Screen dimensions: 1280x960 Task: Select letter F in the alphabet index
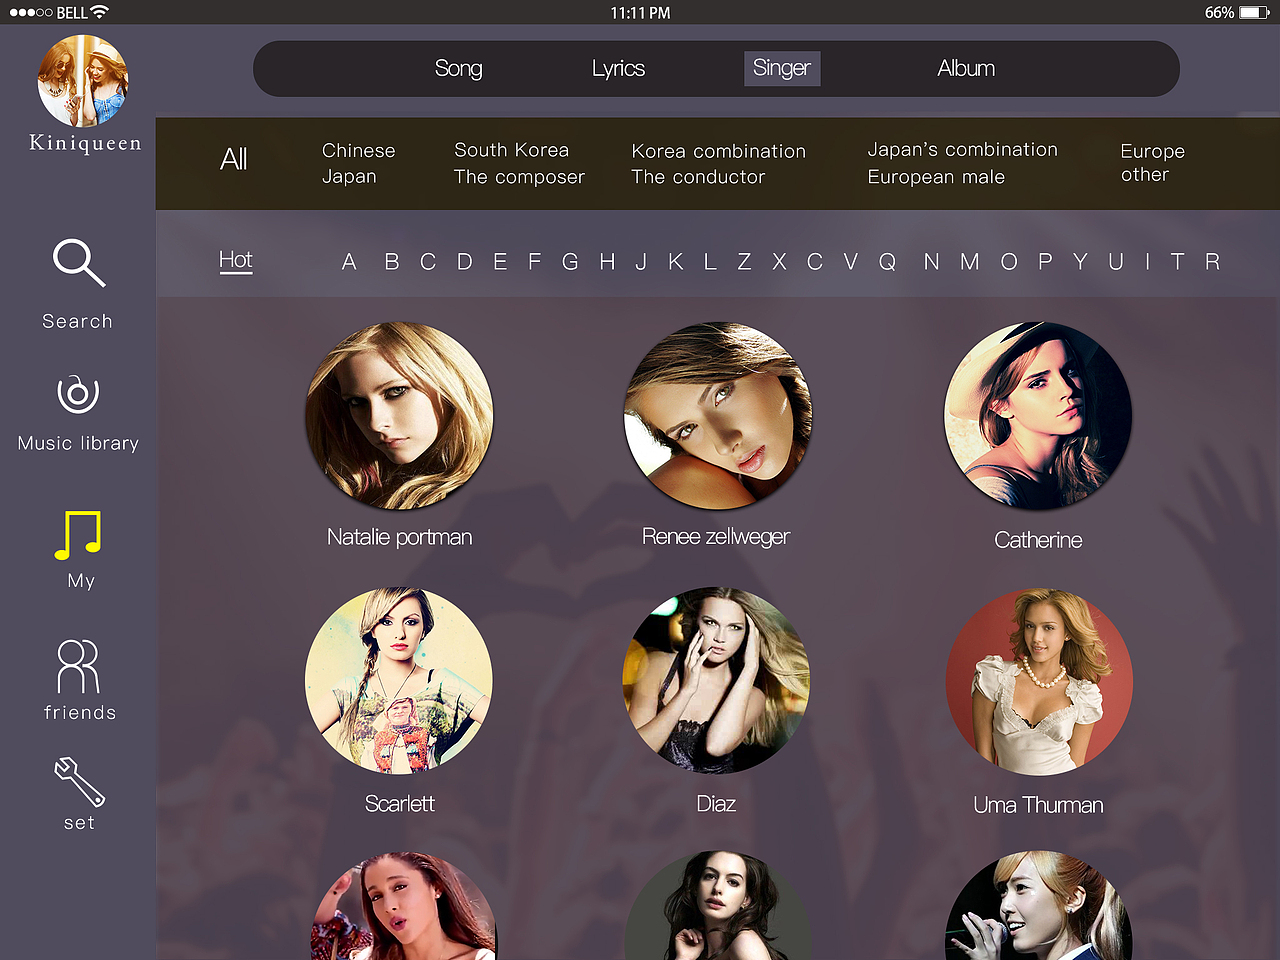click(535, 262)
